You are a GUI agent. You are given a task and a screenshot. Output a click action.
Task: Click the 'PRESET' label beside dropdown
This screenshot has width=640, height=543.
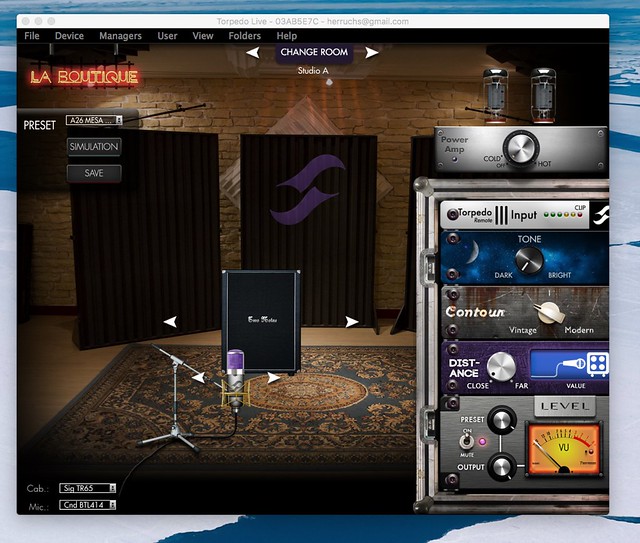point(39,125)
